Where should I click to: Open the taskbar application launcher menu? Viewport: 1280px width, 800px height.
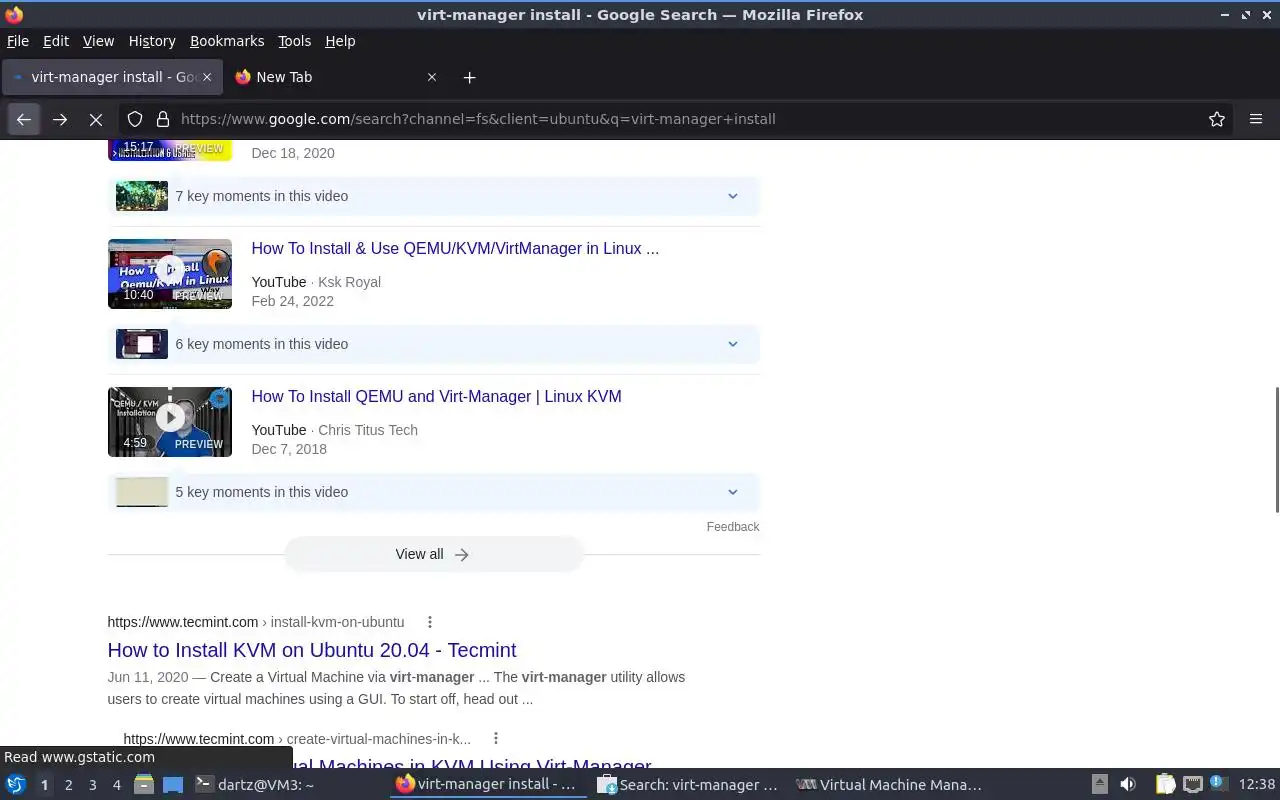pyautogui.click(x=15, y=785)
